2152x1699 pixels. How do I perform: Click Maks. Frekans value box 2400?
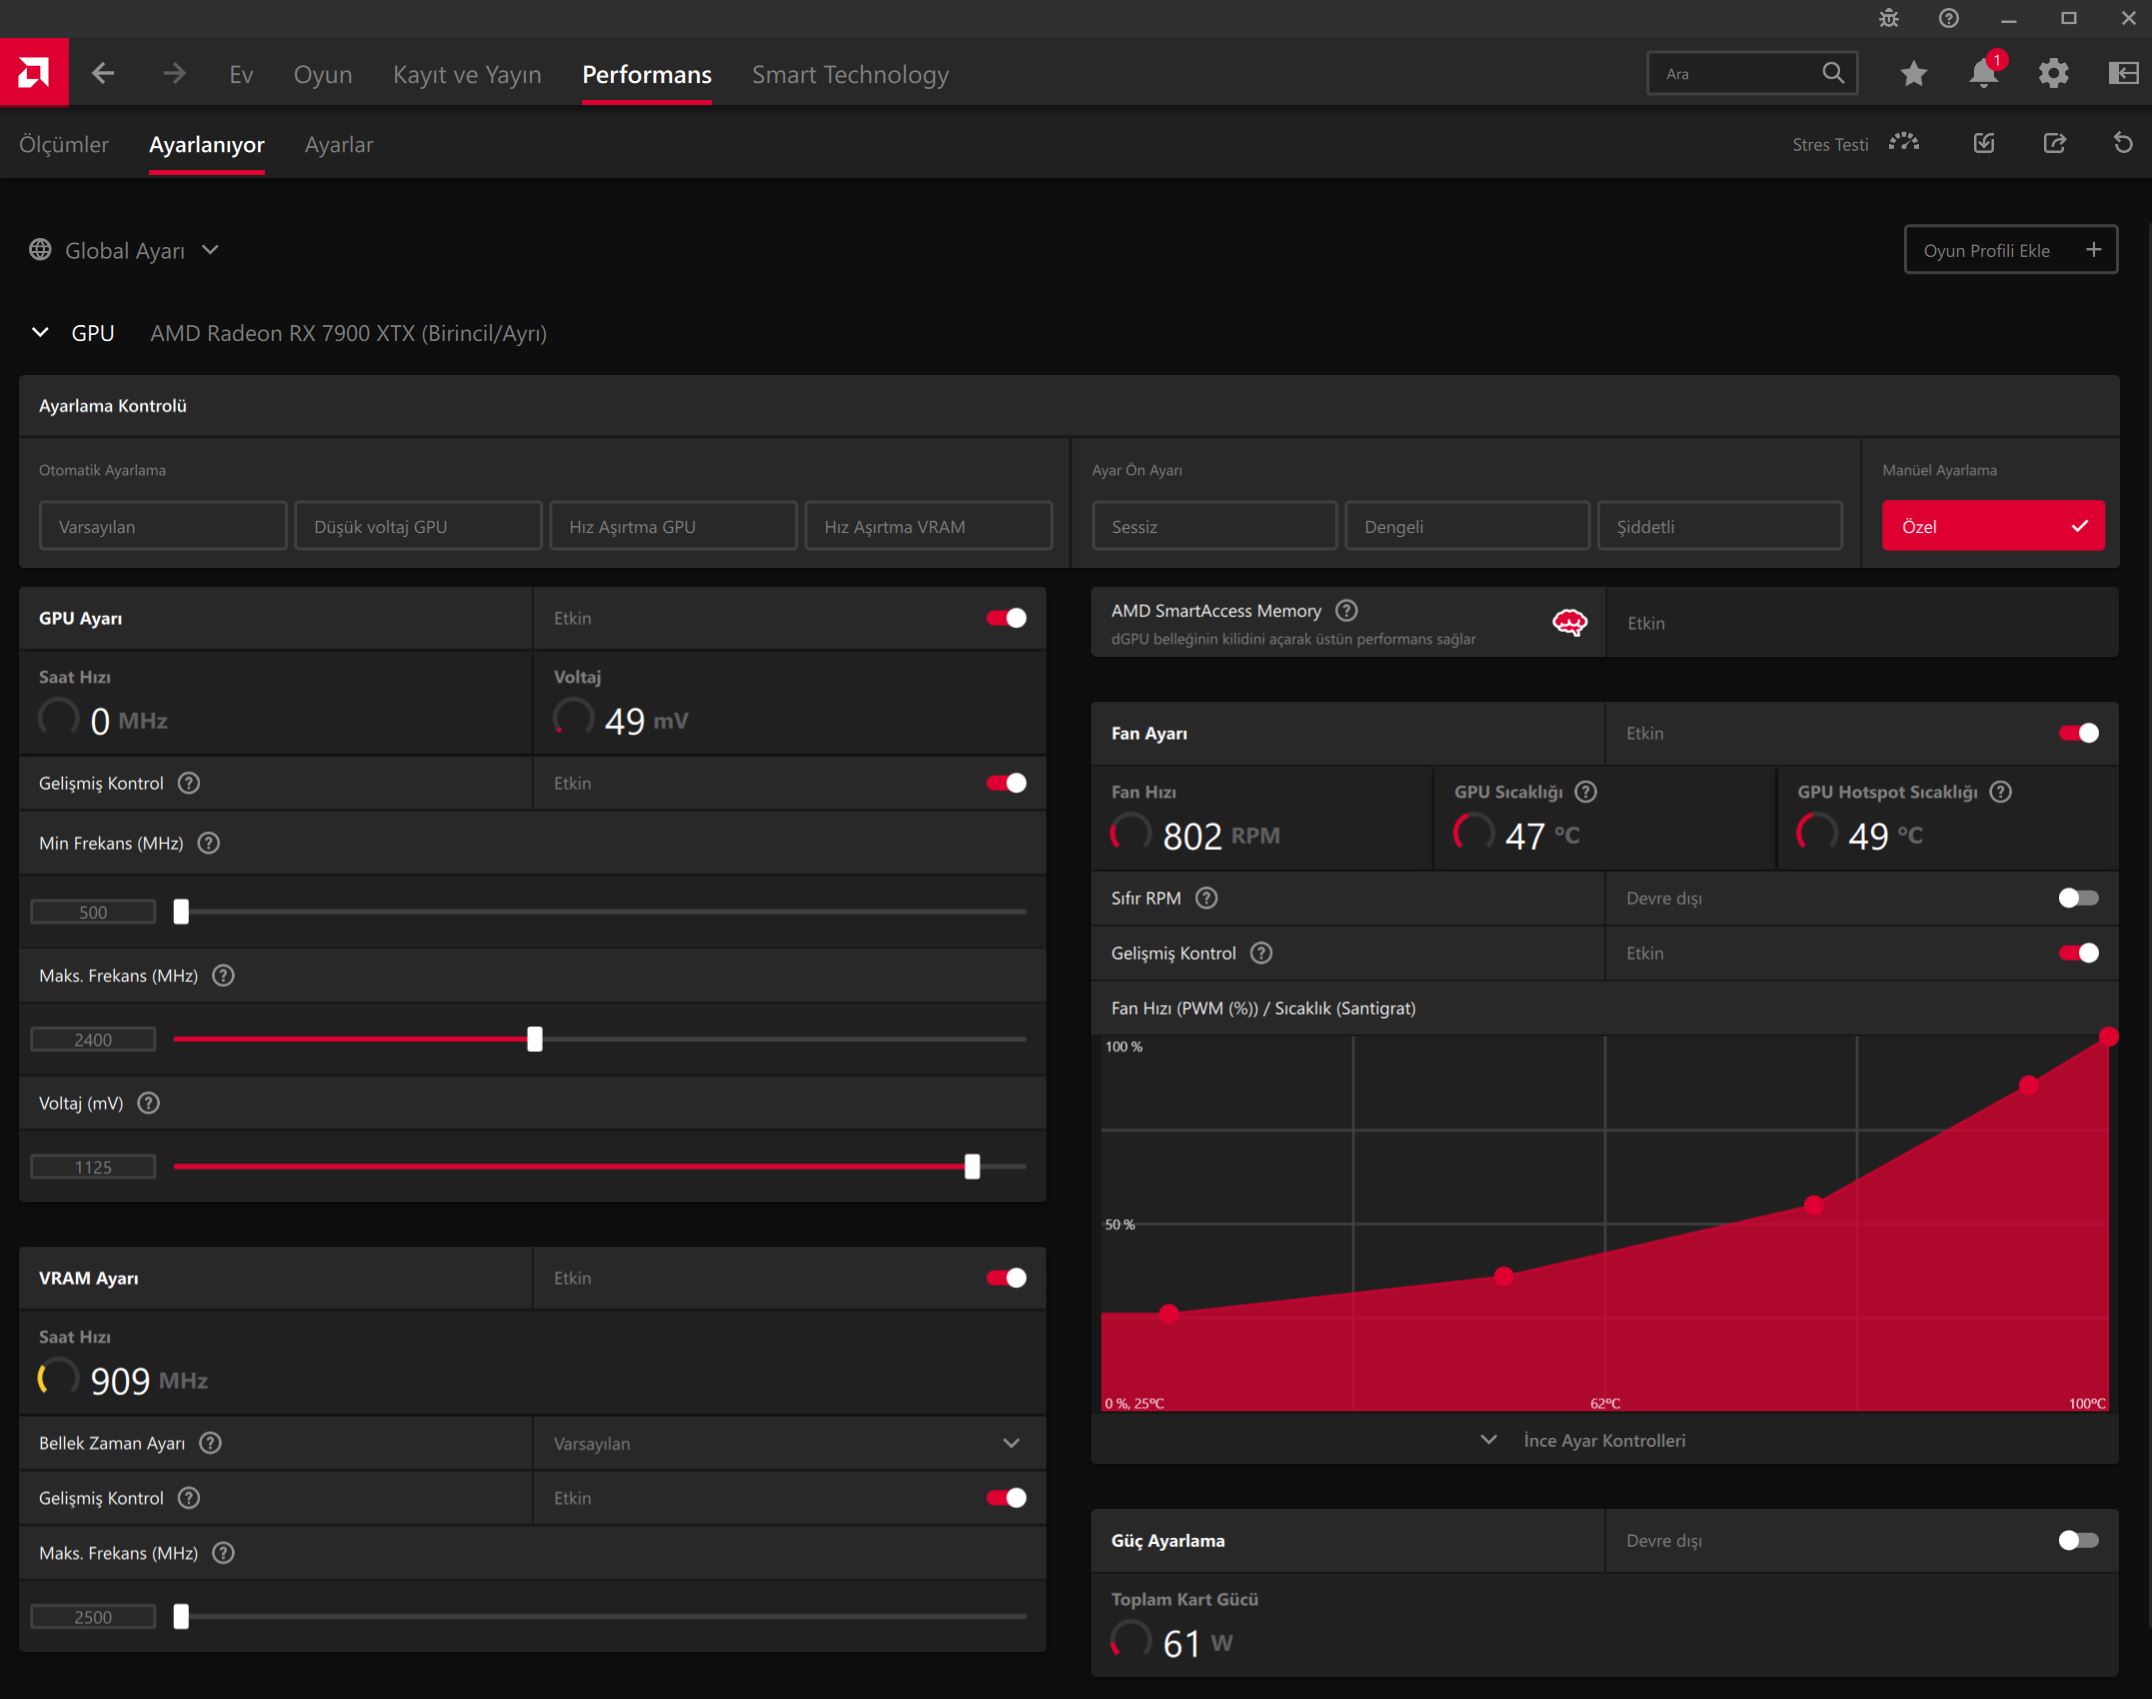93,1040
